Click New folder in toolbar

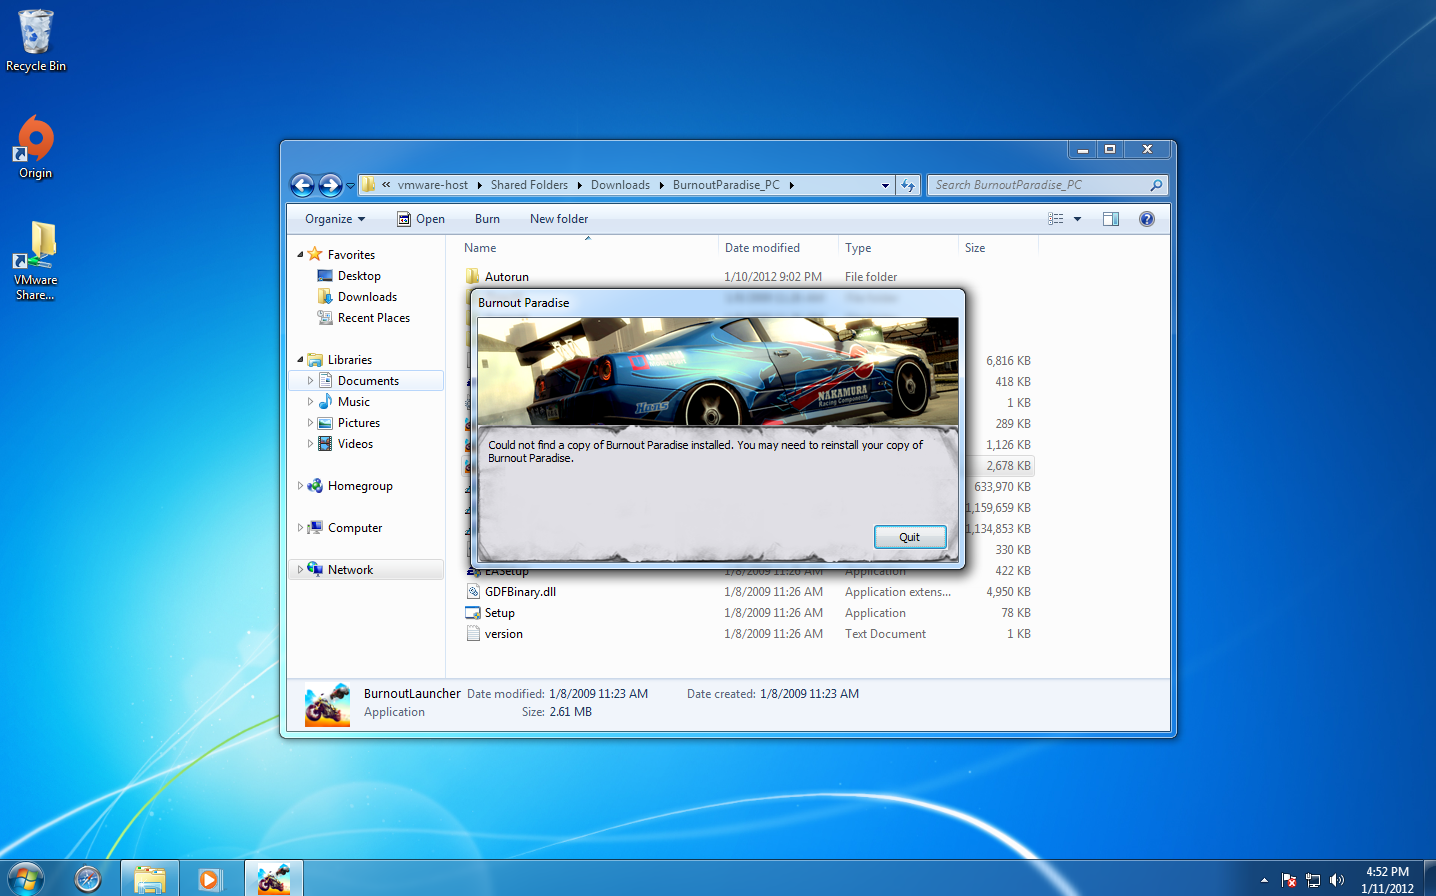(x=559, y=219)
